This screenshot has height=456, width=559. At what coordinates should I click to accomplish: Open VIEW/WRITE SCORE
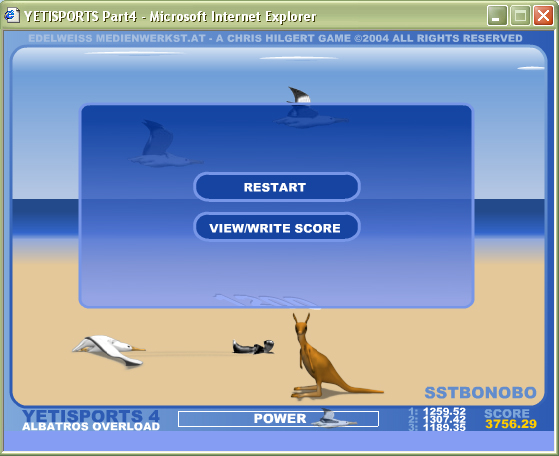coord(277,227)
